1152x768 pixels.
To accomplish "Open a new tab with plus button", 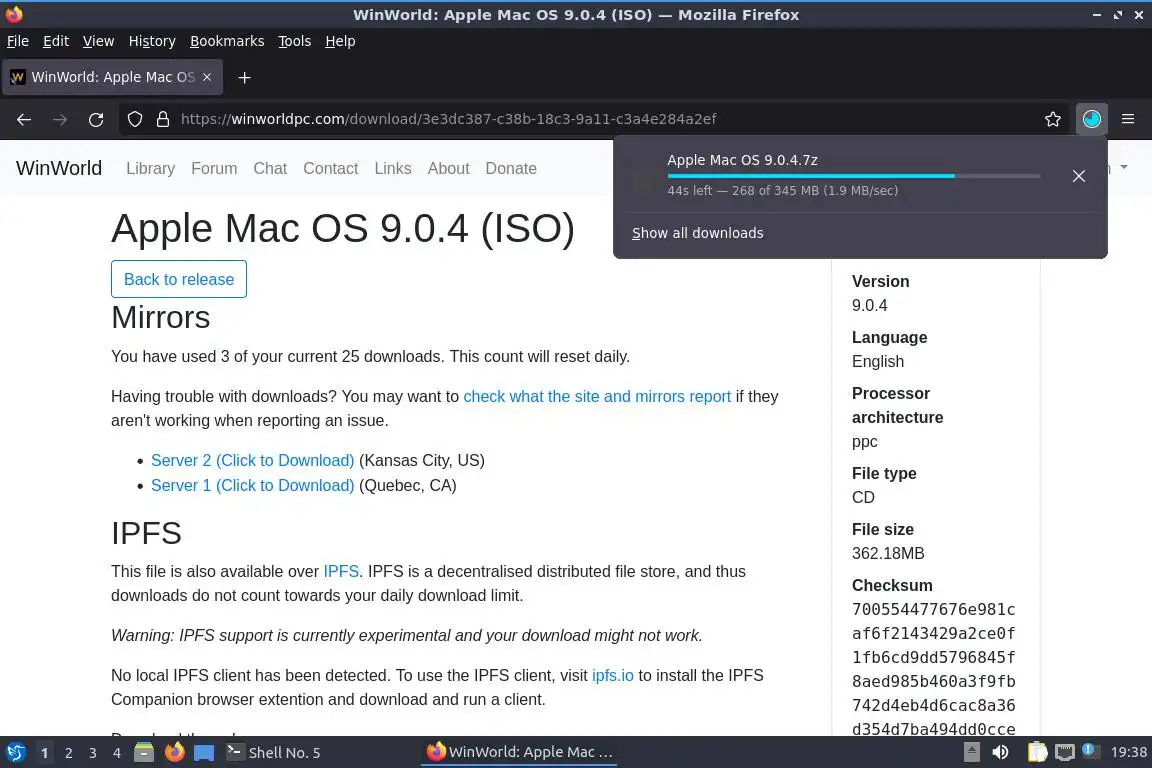I will coord(245,77).
